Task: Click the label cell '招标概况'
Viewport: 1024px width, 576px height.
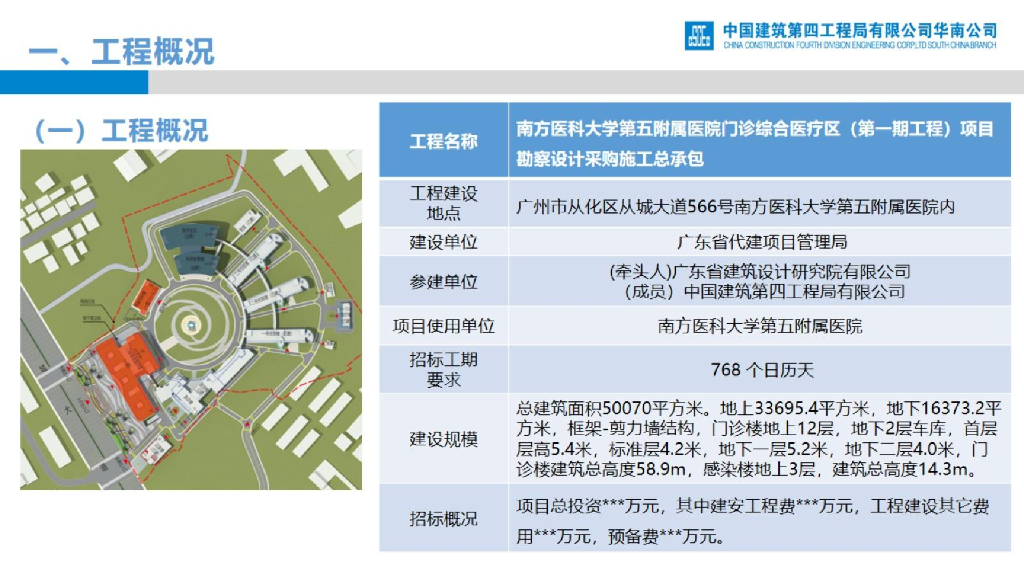Action: point(443,519)
